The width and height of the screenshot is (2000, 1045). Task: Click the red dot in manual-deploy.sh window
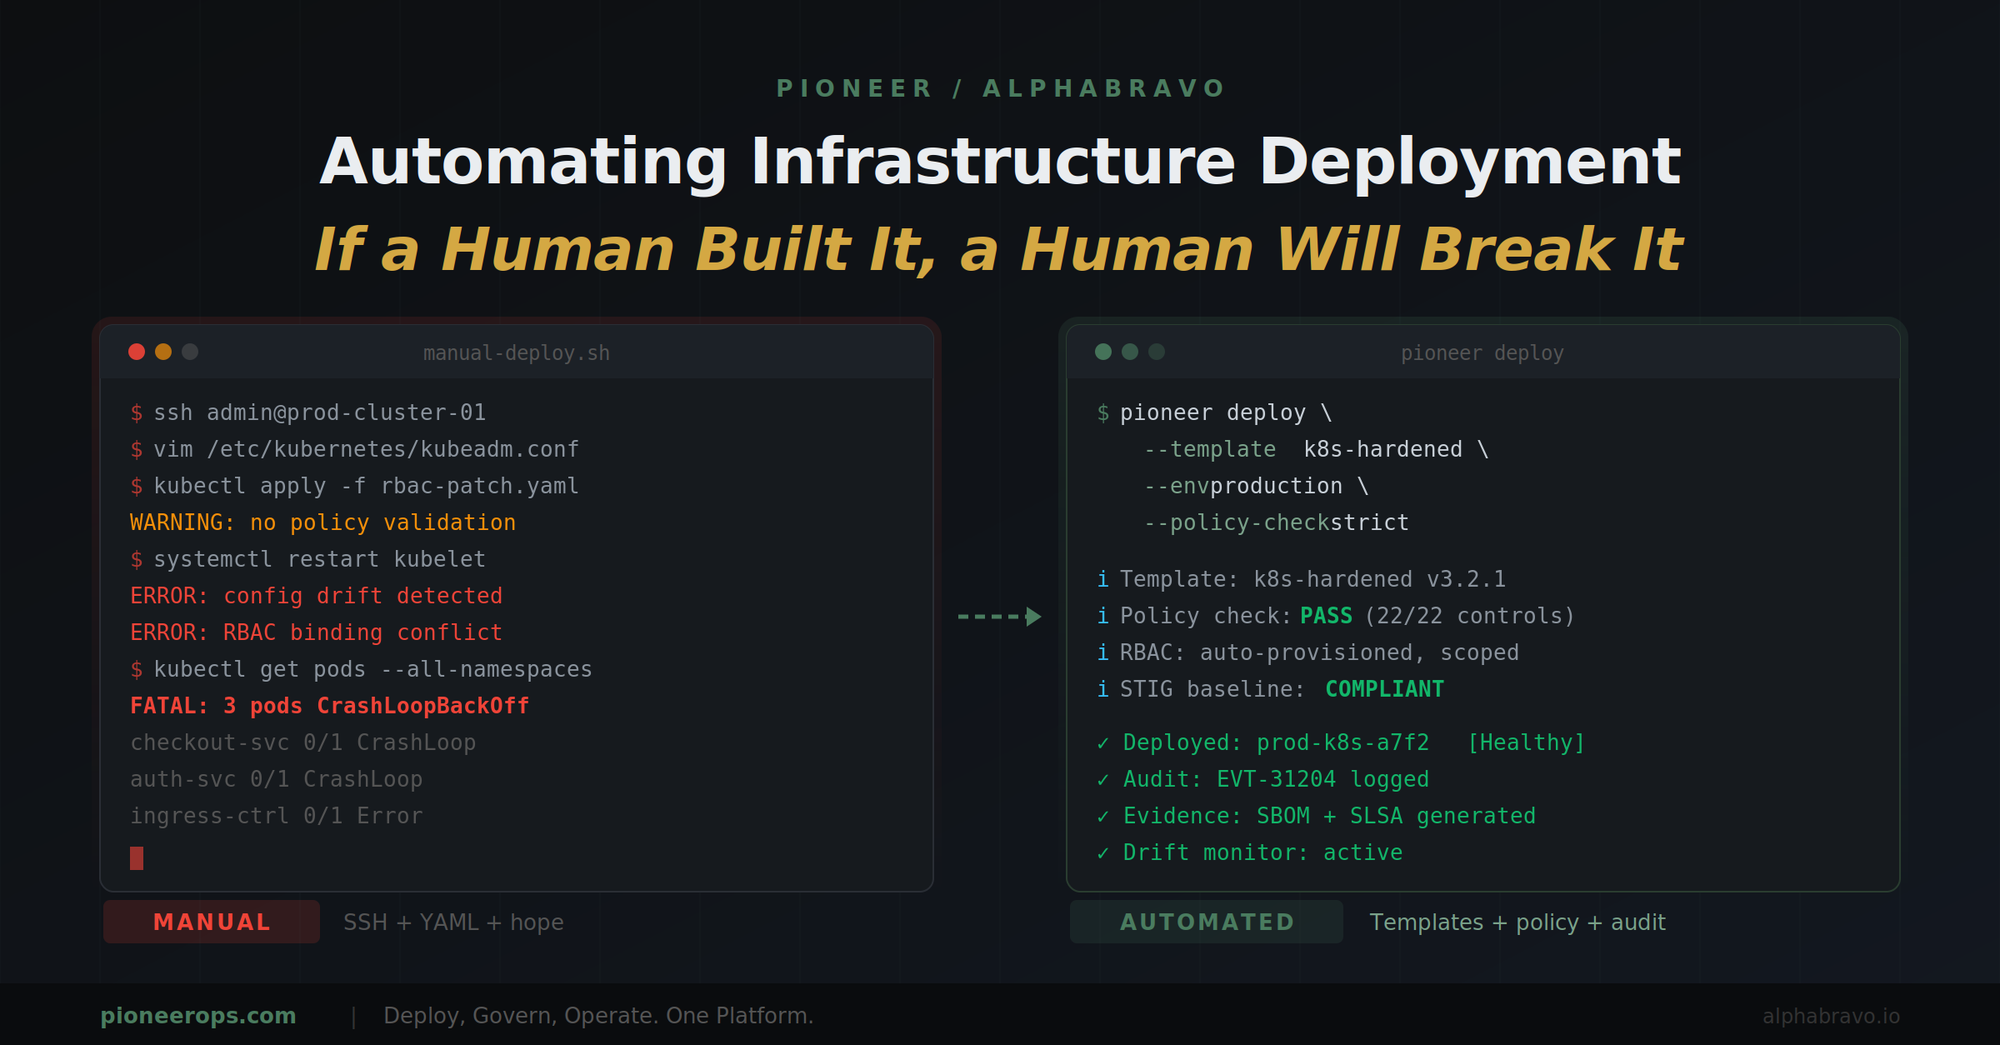point(137,352)
